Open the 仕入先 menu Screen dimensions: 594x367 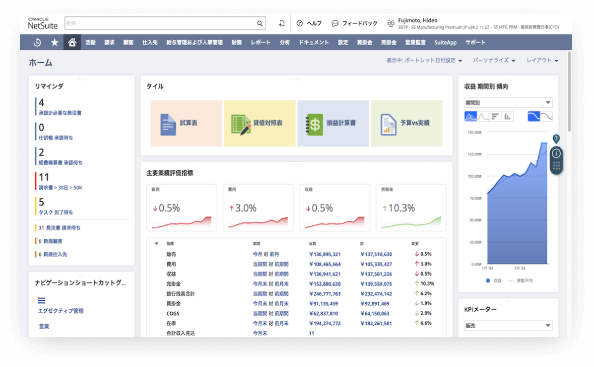[150, 42]
